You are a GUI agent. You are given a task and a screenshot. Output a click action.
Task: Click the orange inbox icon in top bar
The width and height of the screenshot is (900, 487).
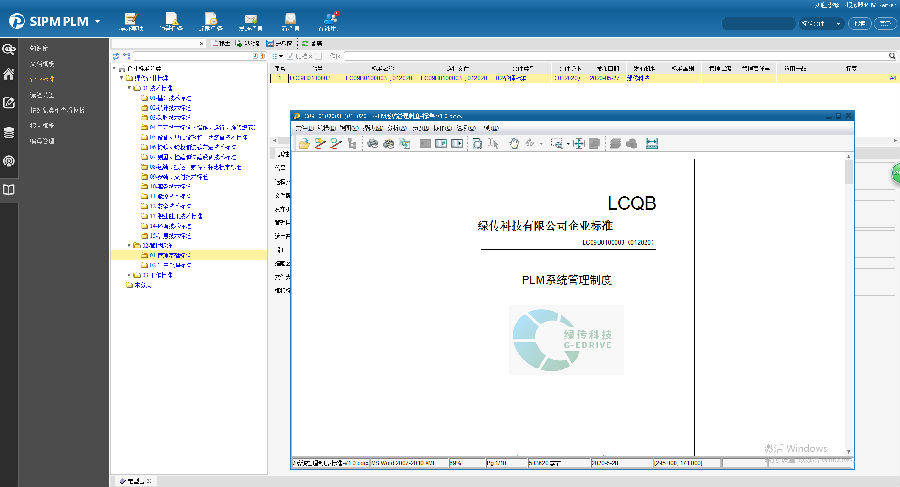point(290,18)
